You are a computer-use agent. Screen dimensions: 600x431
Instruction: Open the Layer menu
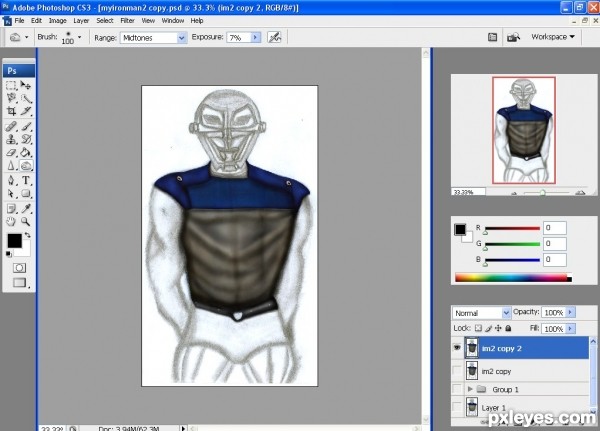[x=81, y=21]
